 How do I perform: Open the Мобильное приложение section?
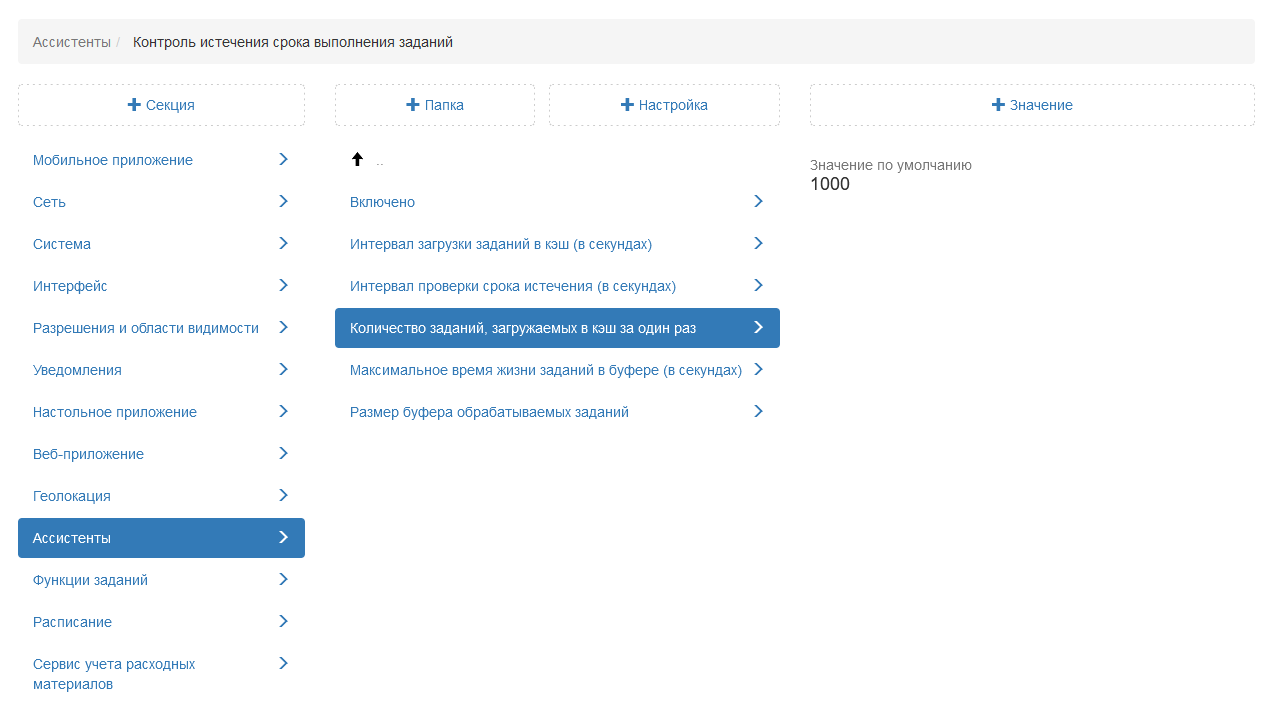point(113,160)
